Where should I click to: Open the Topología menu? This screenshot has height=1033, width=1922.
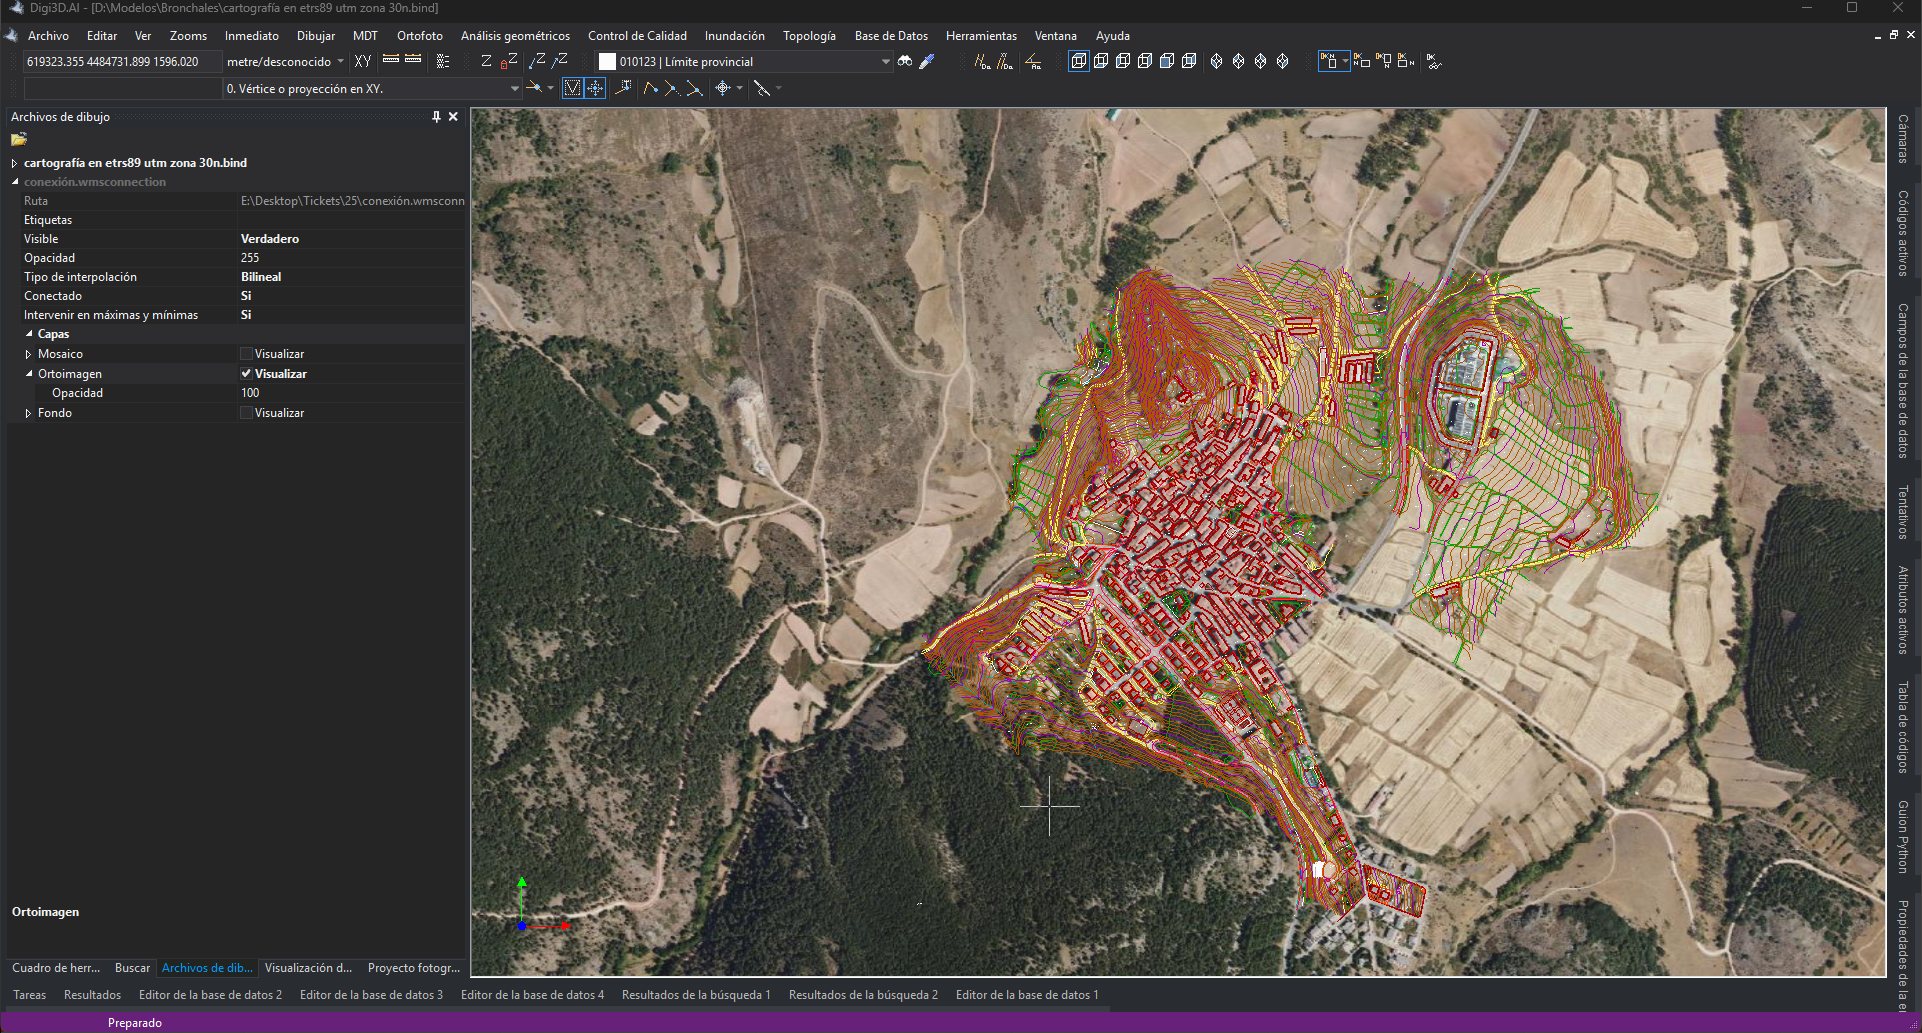point(809,35)
